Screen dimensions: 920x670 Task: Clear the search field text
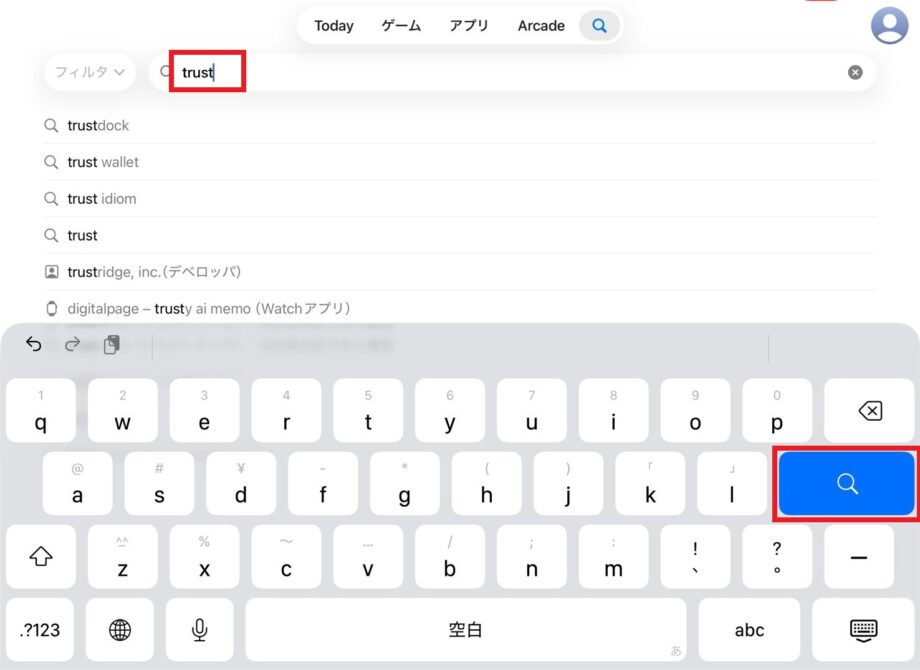coord(855,72)
